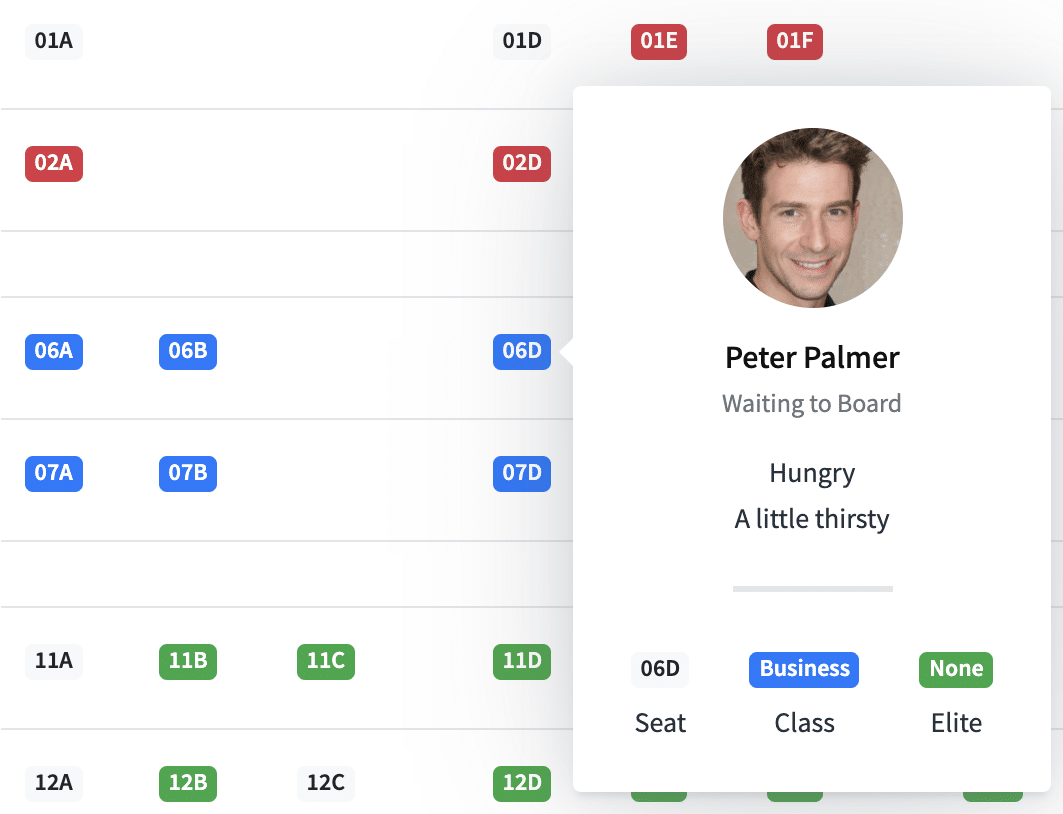
Task: Click the blue Business class badge
Action: [x=804, y=669]
